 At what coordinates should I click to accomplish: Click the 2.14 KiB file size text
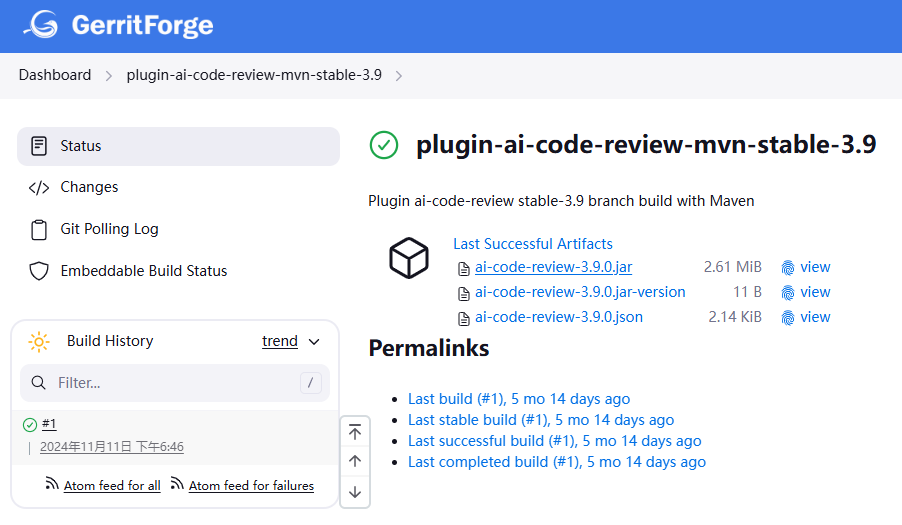pyautogui.click(x=735, y=317)
